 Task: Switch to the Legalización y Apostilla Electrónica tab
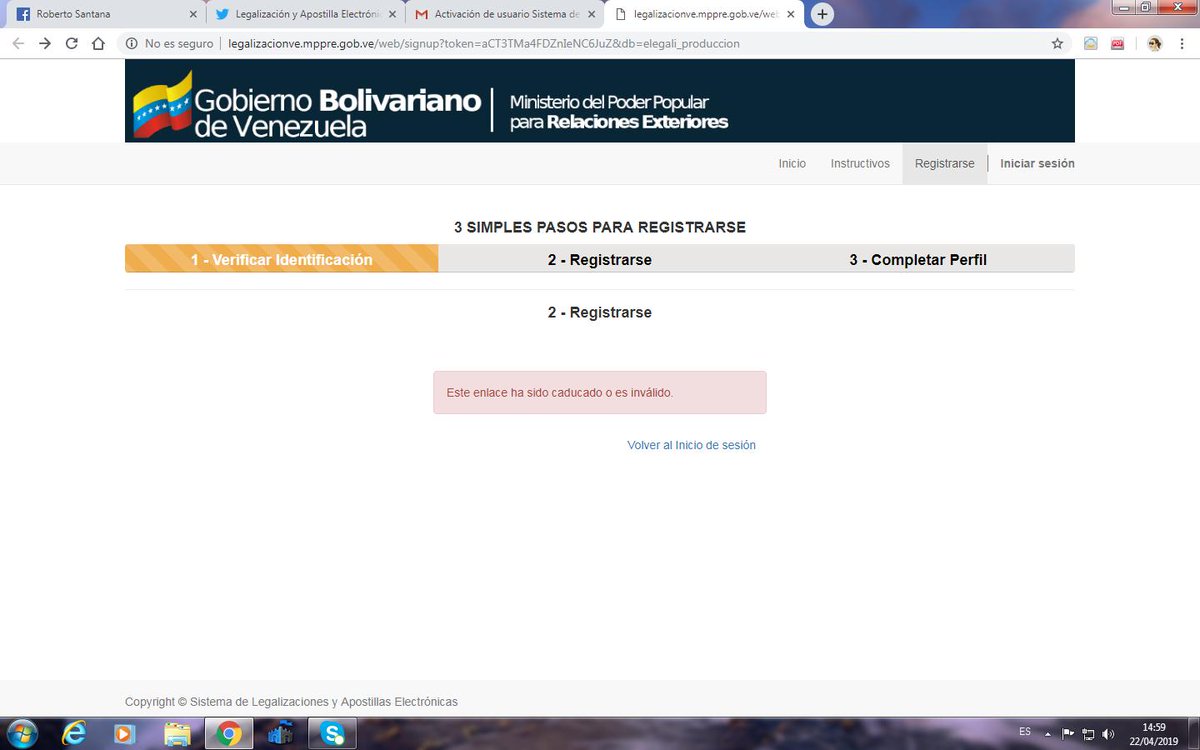304,15
